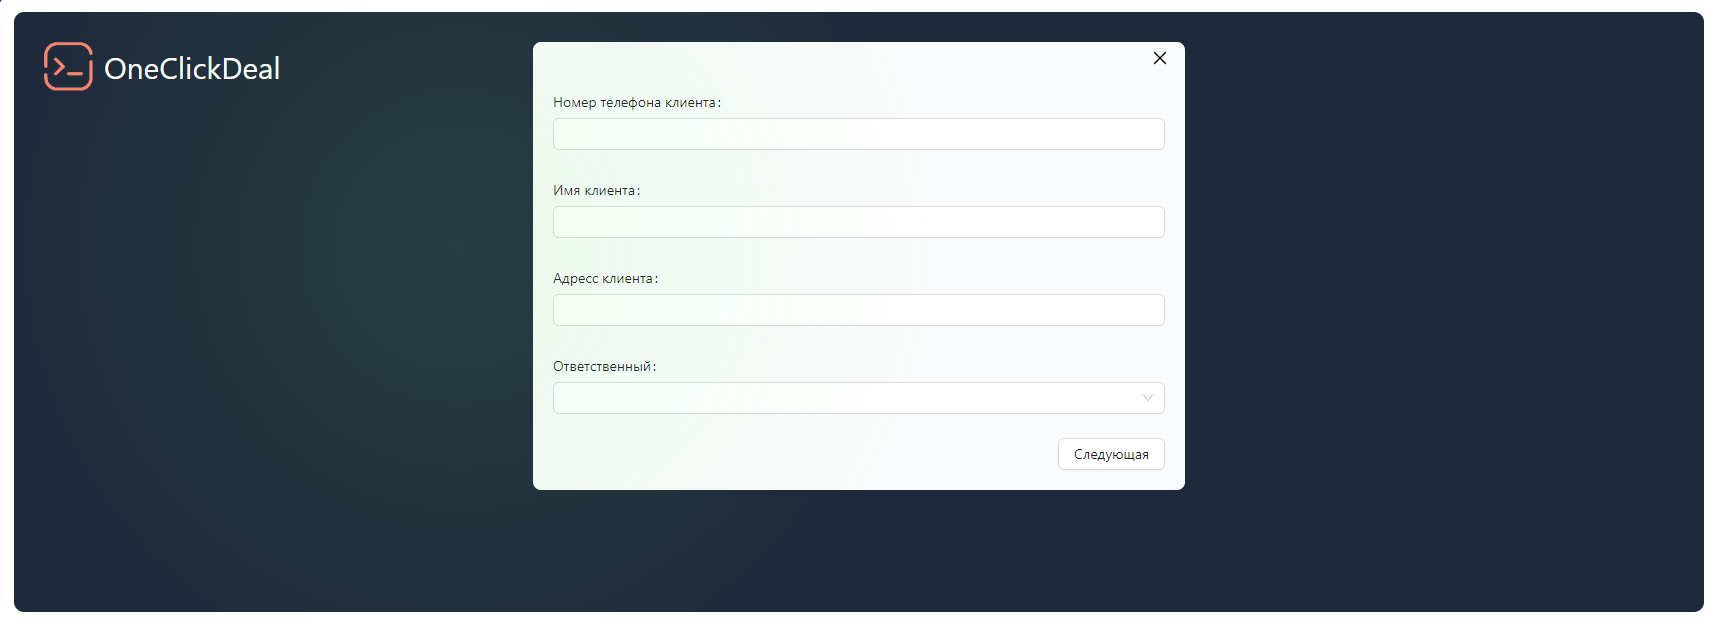Click the Имя клиента label
This screenshot has width=1712, height=630.
point(596,191)
